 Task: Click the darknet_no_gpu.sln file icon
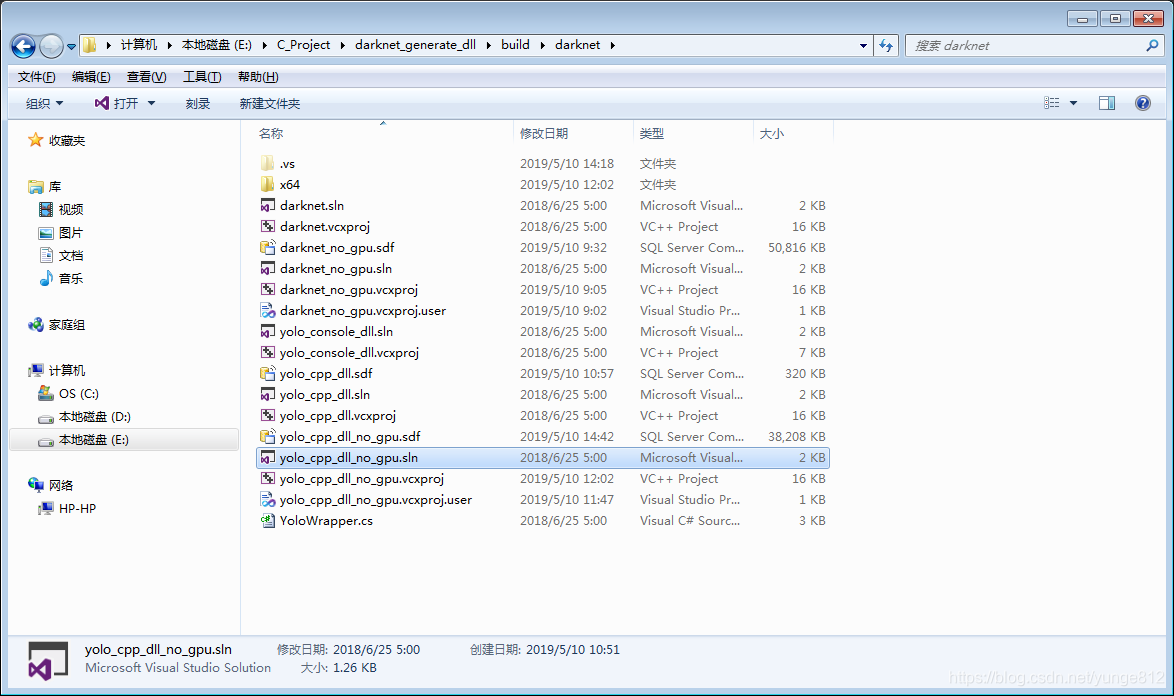tap(267, 268)
